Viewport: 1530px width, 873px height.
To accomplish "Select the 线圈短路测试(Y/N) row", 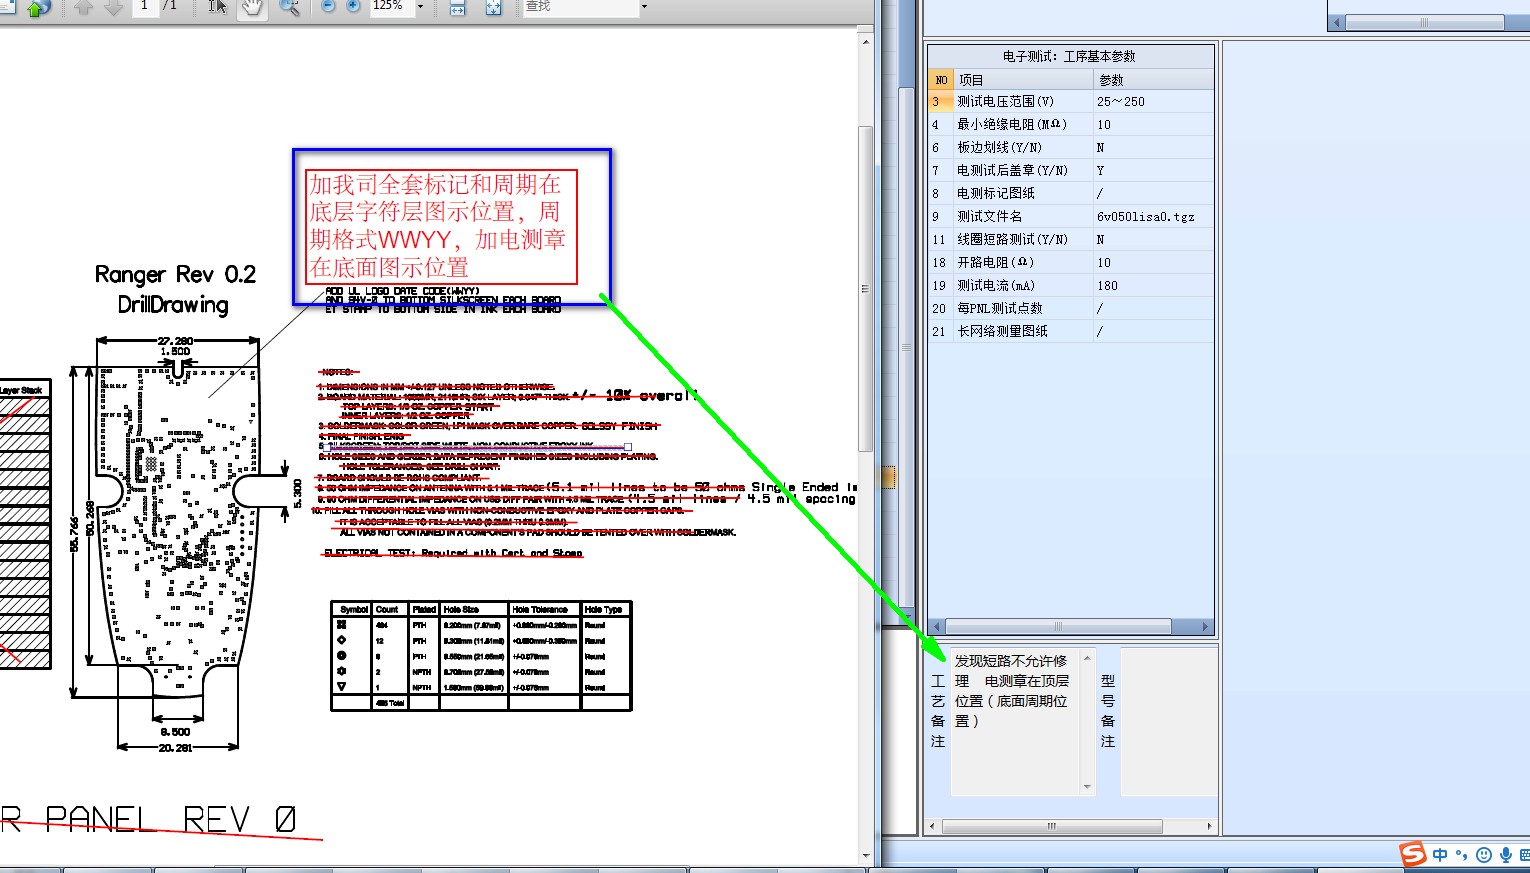I will click(1071, 239).
